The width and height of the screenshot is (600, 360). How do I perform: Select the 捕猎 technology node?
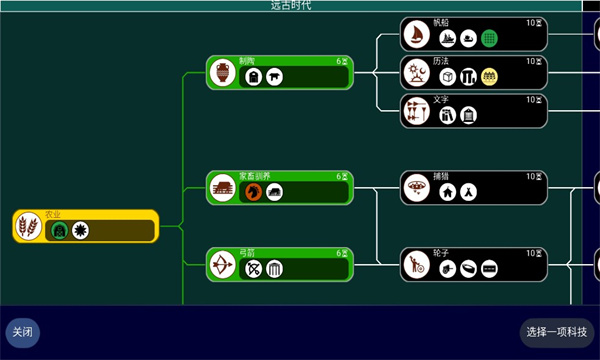coord(474,188)
